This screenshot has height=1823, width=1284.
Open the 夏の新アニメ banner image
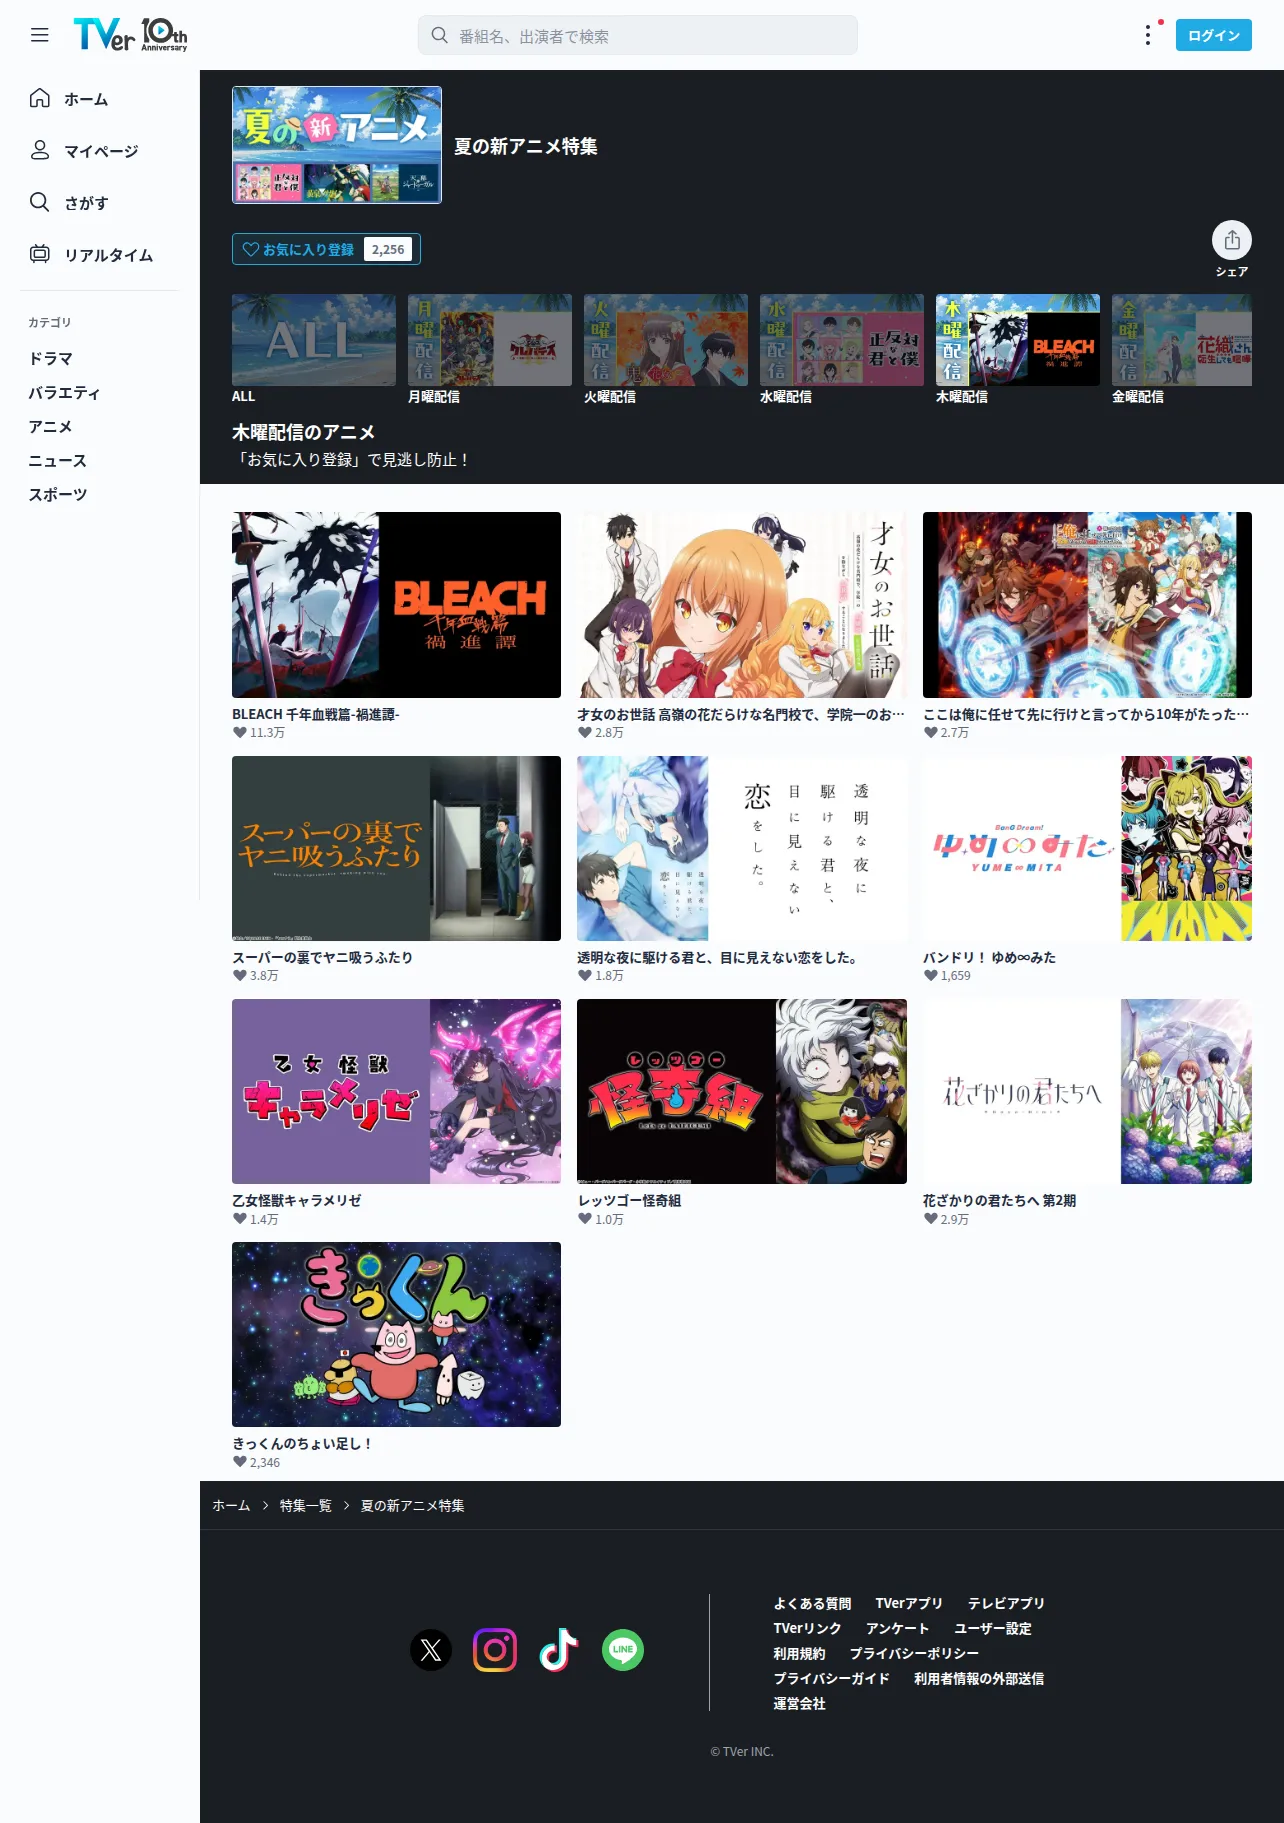tap(337, 145)
